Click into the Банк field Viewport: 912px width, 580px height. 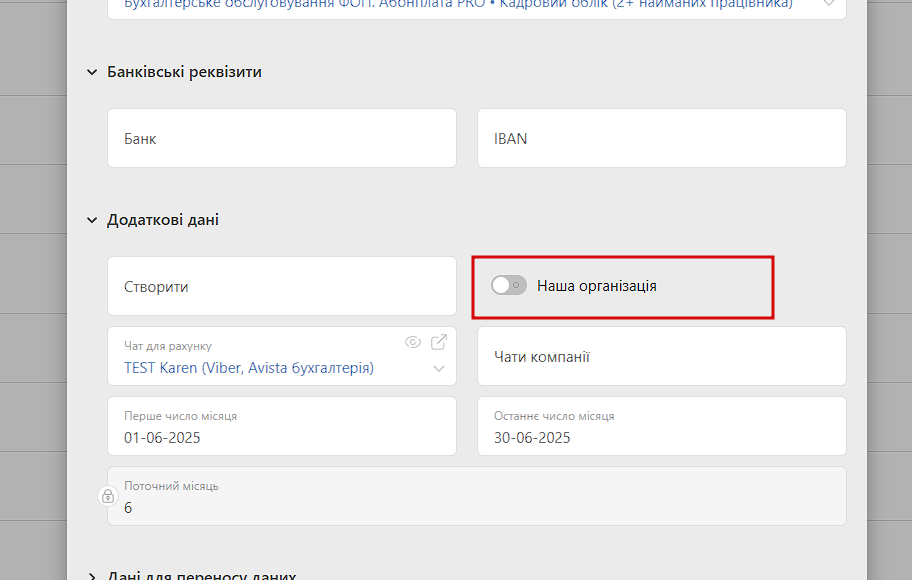coord(282,138)
